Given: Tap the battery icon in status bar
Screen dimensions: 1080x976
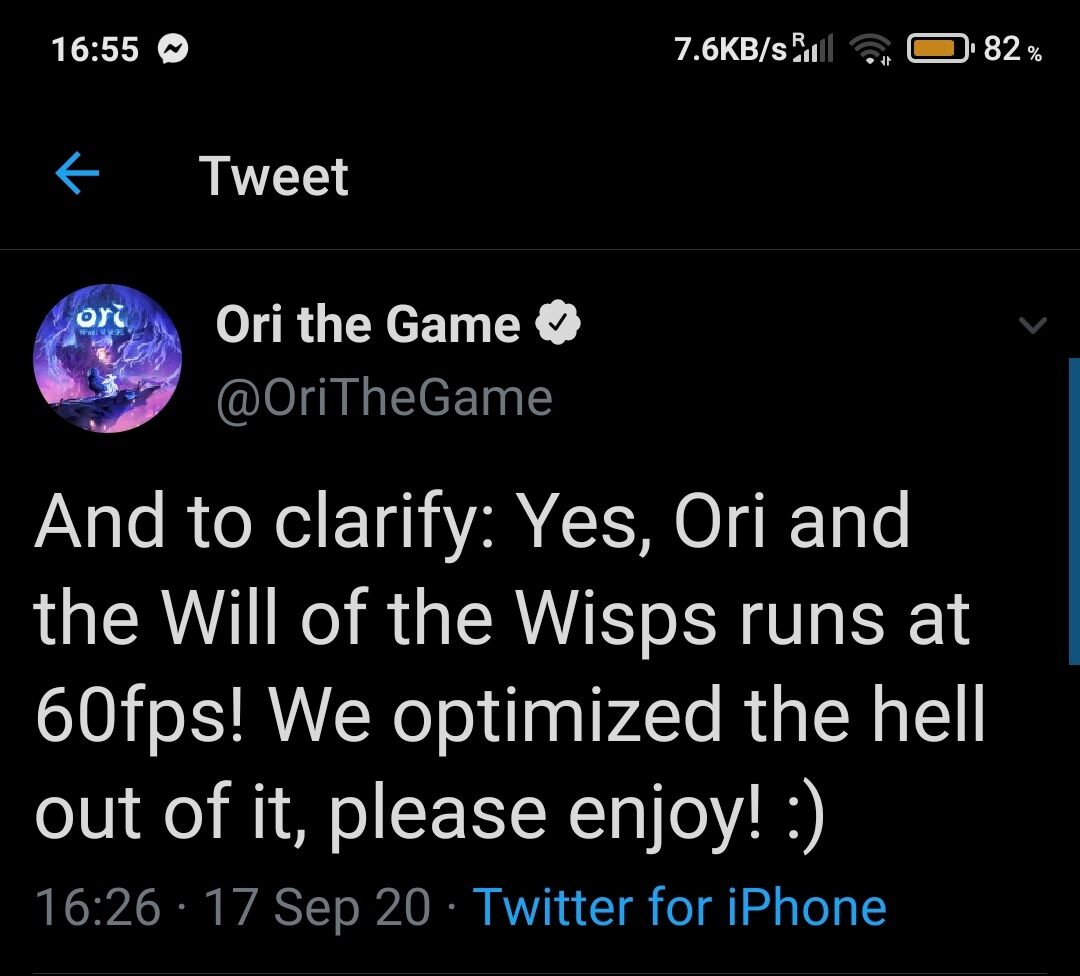Looking at the screenshot, I should click(937, 49).
